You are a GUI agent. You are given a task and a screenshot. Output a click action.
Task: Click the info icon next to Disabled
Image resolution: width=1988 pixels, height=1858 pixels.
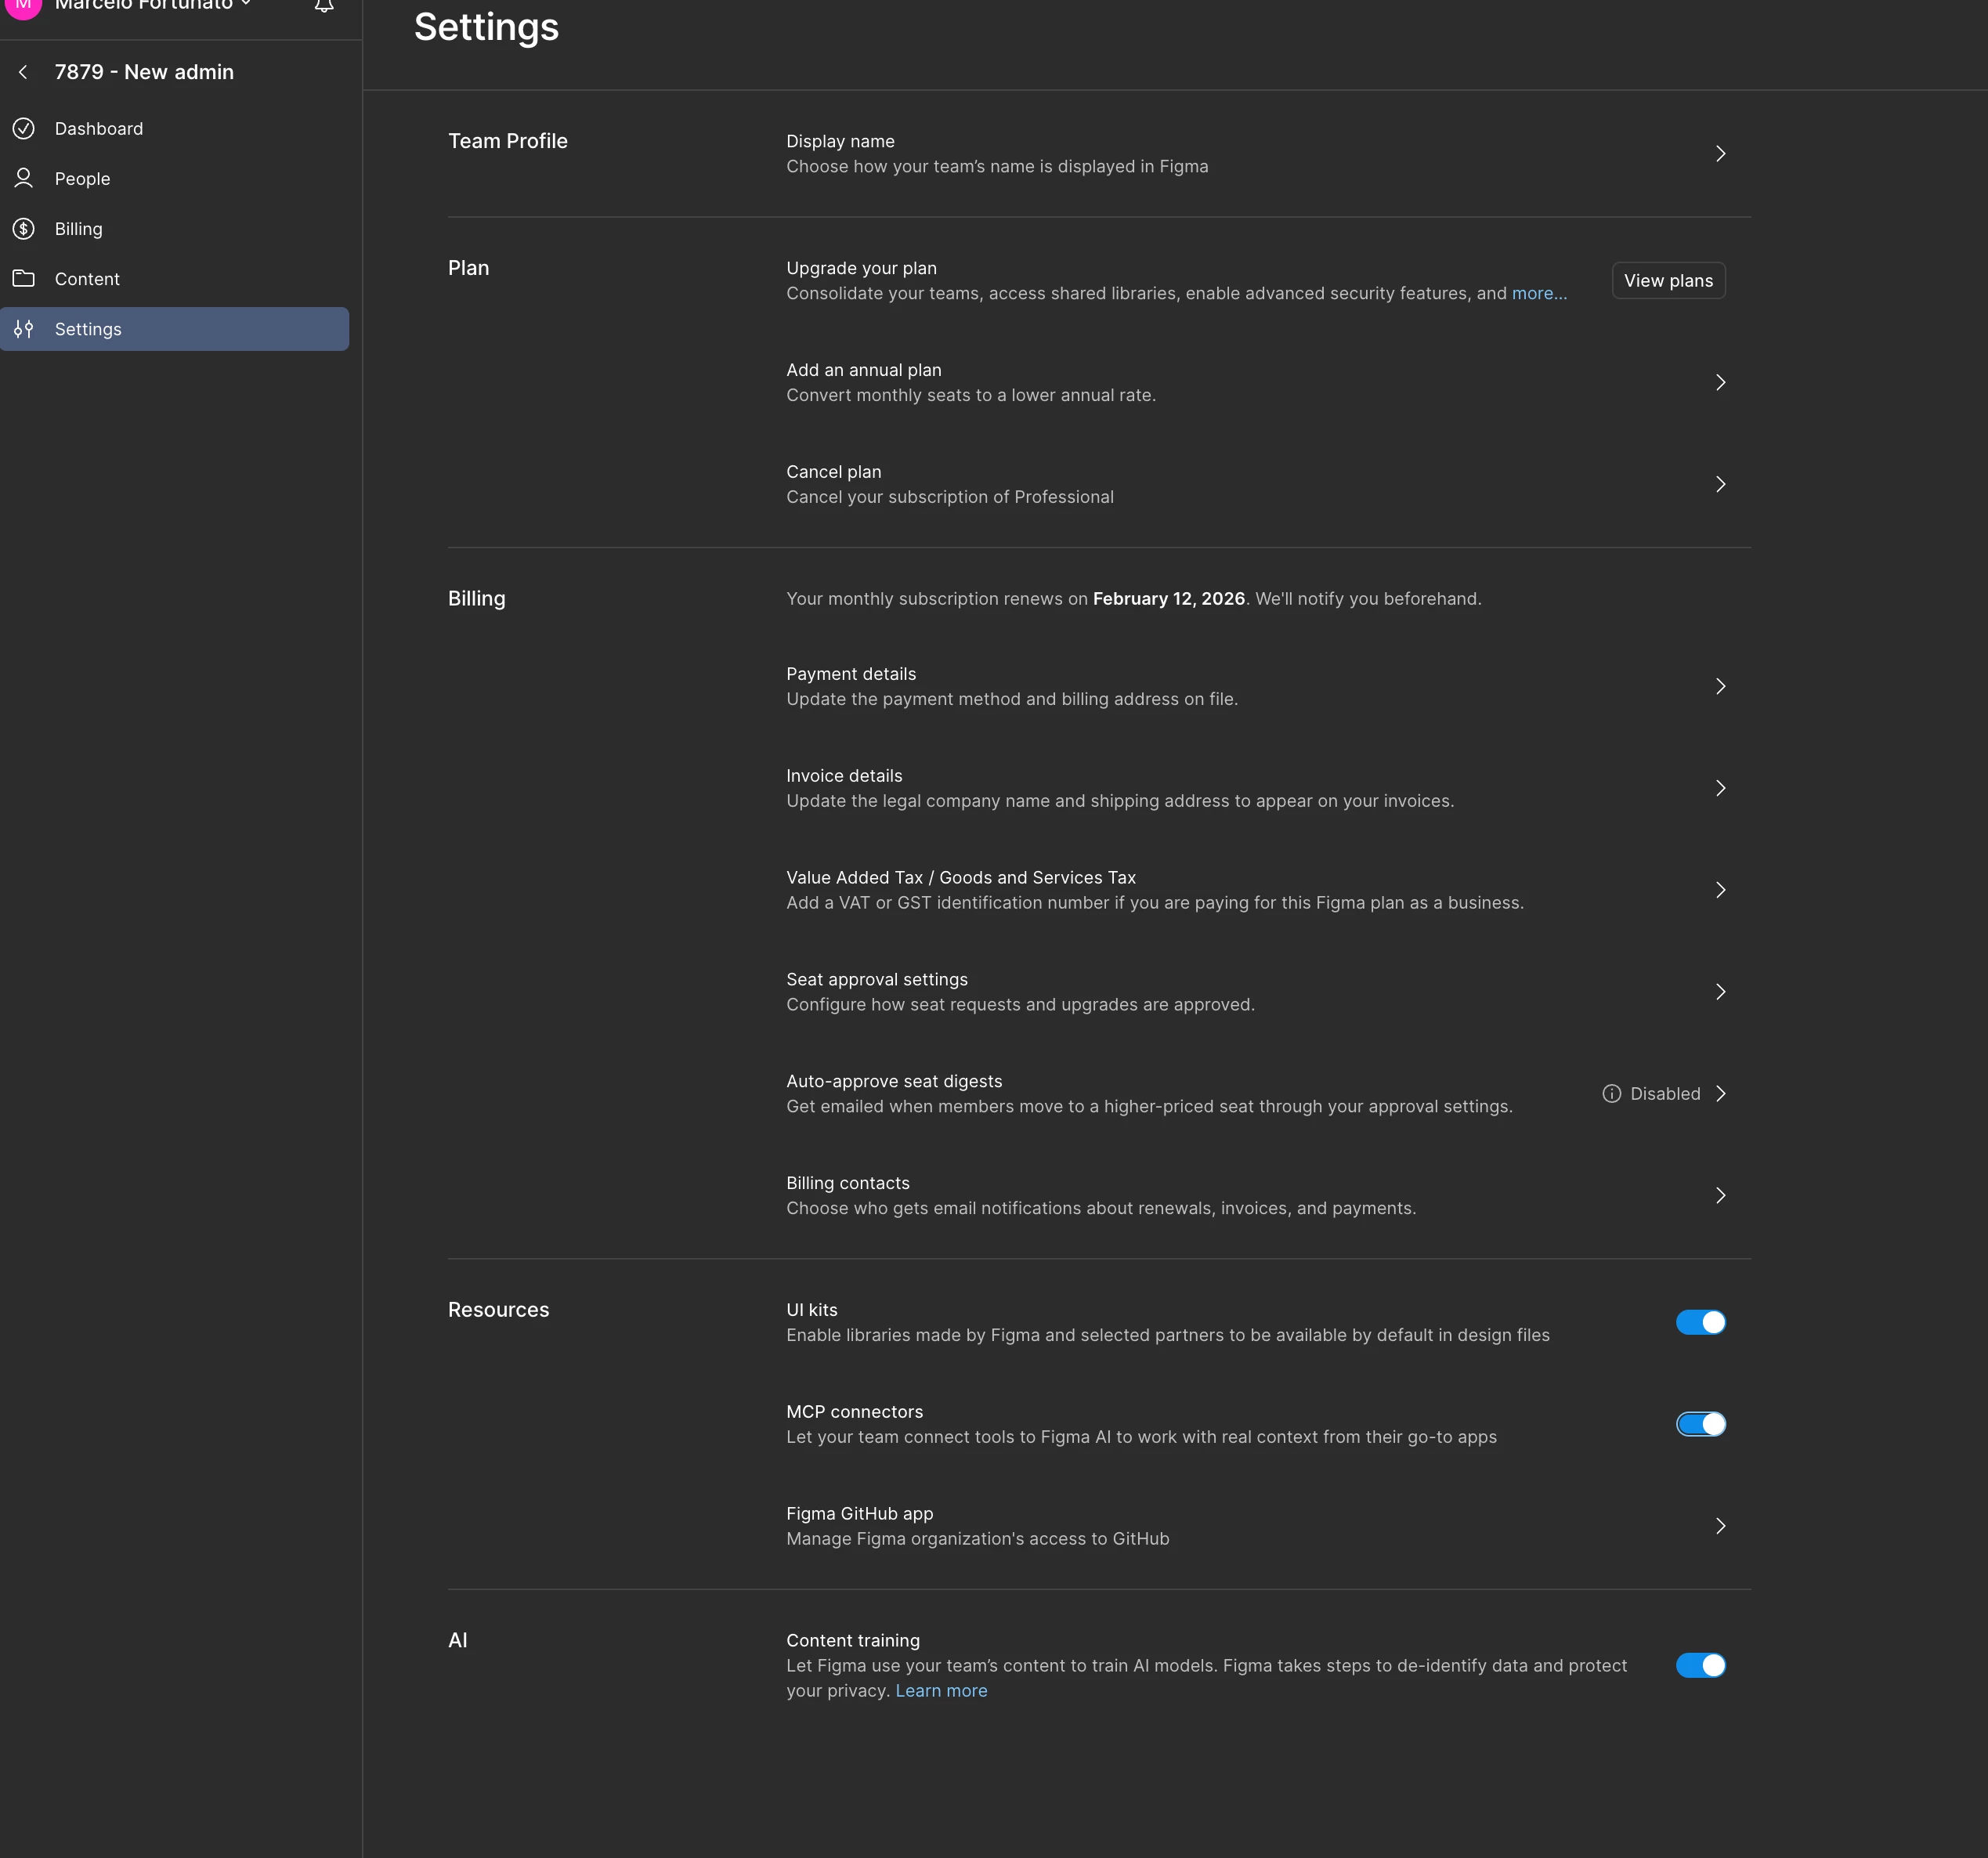tap(1611, 1093)
